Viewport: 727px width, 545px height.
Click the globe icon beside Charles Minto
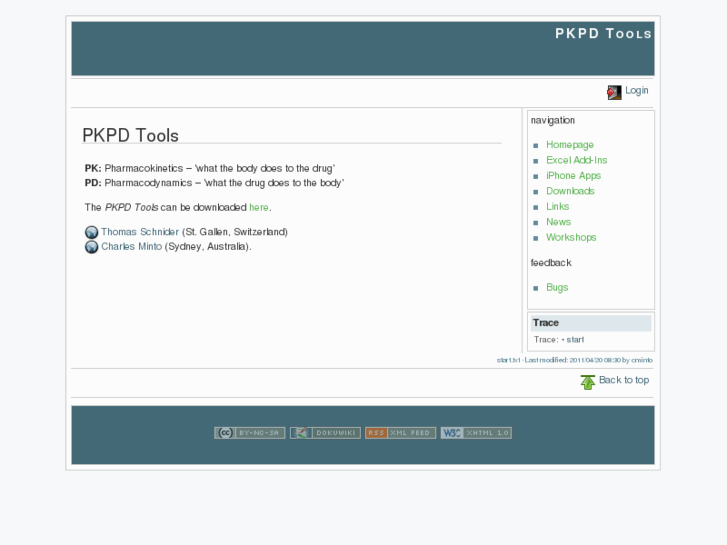91,247
